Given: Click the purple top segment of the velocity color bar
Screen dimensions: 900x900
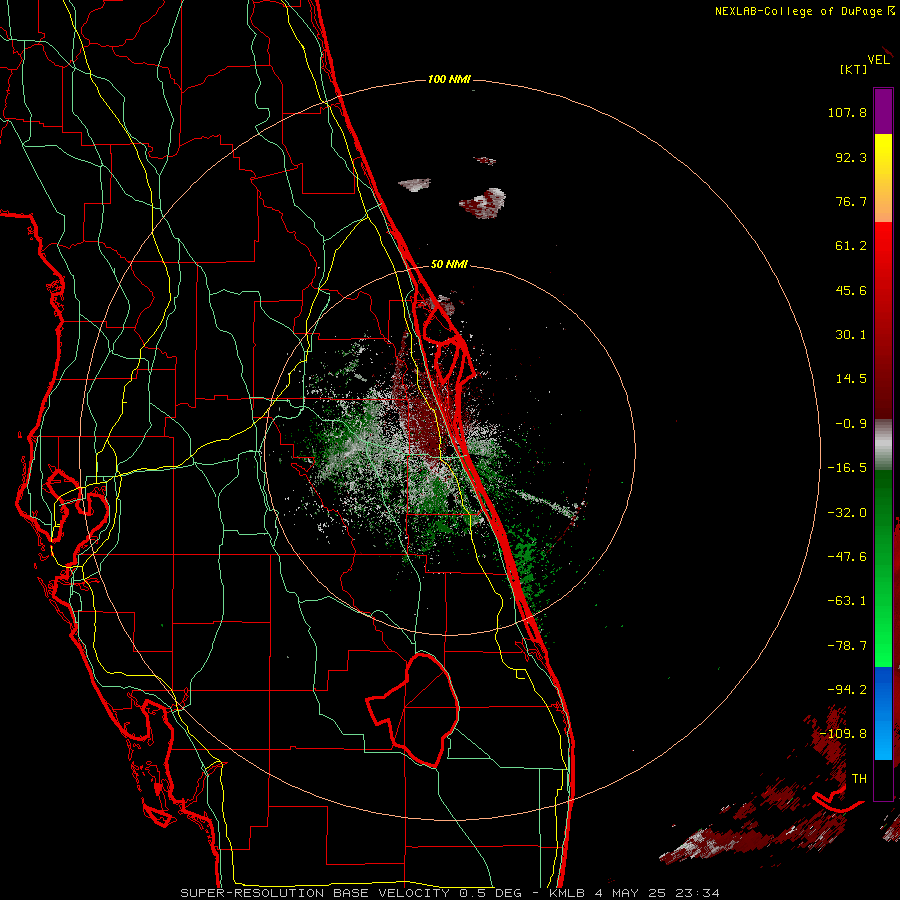Looking at the screenshot, I should (x=883, y=111).
